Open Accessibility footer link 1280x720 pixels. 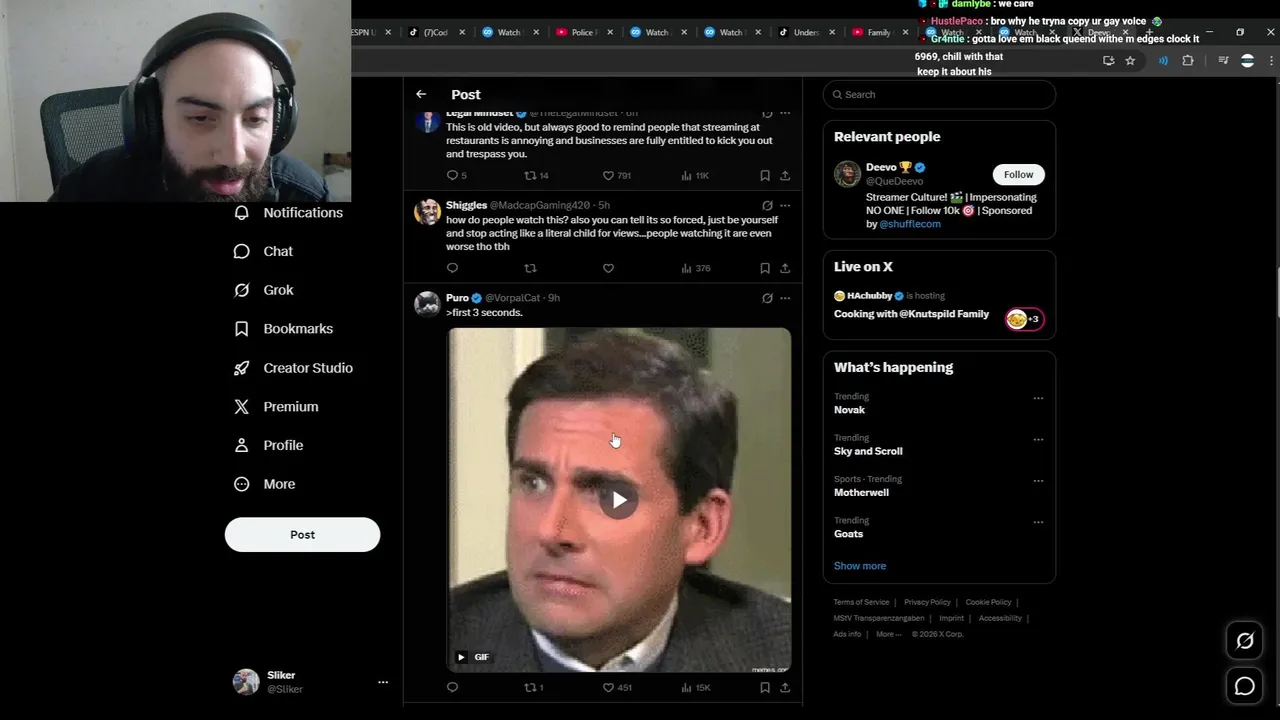pyautogui.click(x=1000, y=618)
